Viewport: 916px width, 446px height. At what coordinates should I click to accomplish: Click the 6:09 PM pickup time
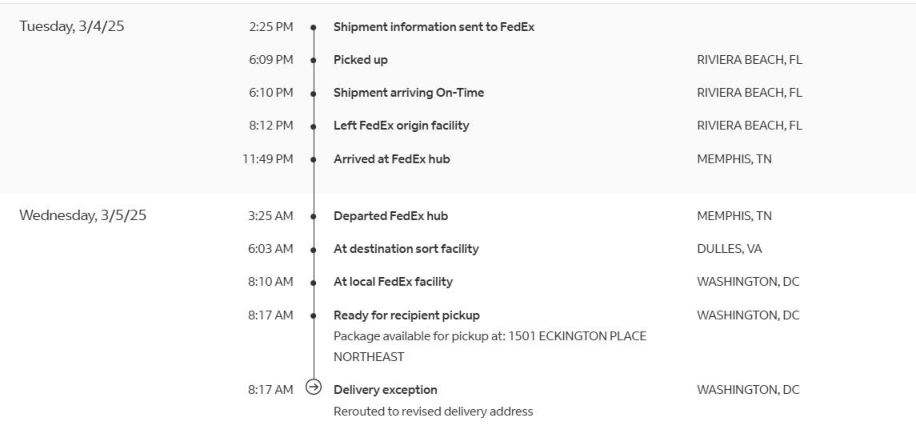tap(273, 60)
